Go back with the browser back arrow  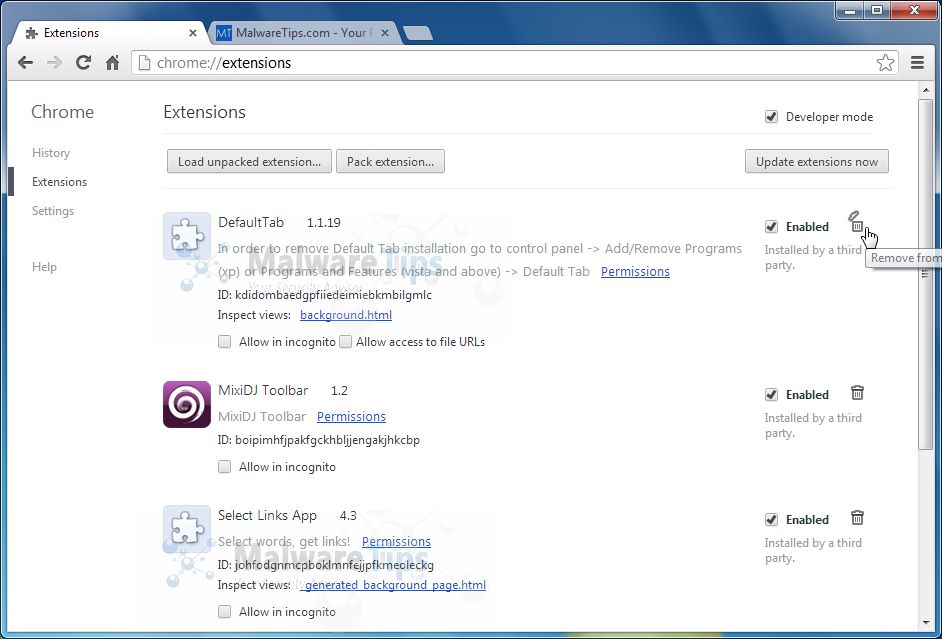25,62
